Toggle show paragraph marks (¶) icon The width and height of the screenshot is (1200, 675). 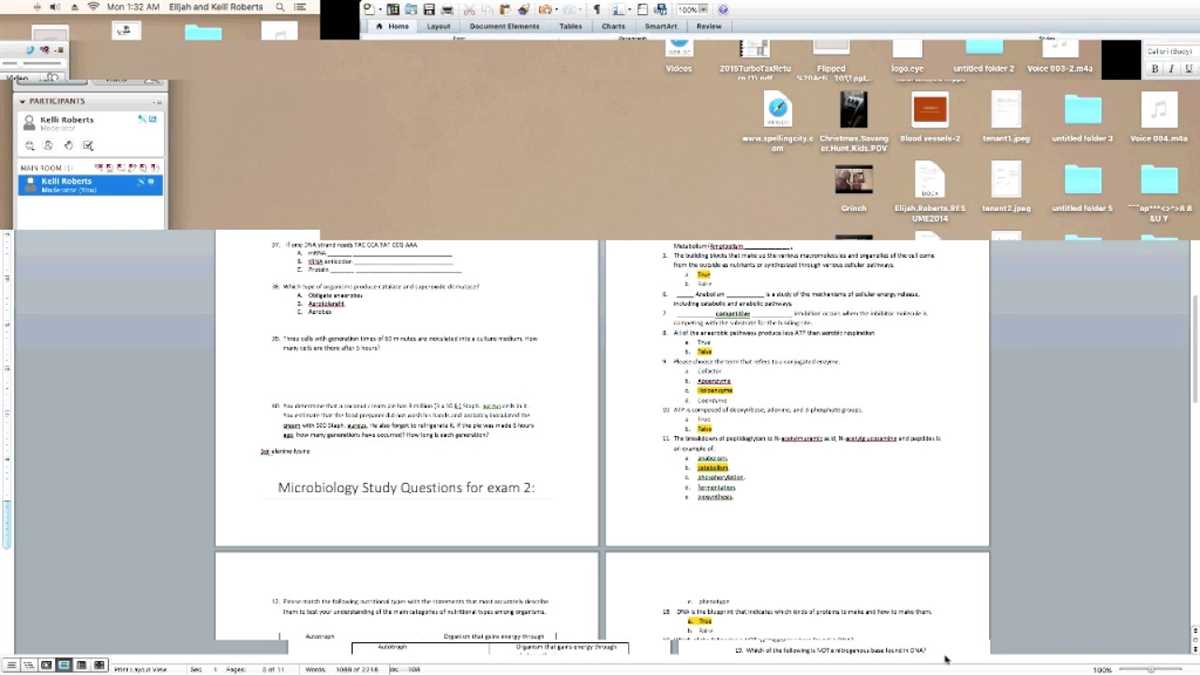pyautogui.click(x=597, y=9)
